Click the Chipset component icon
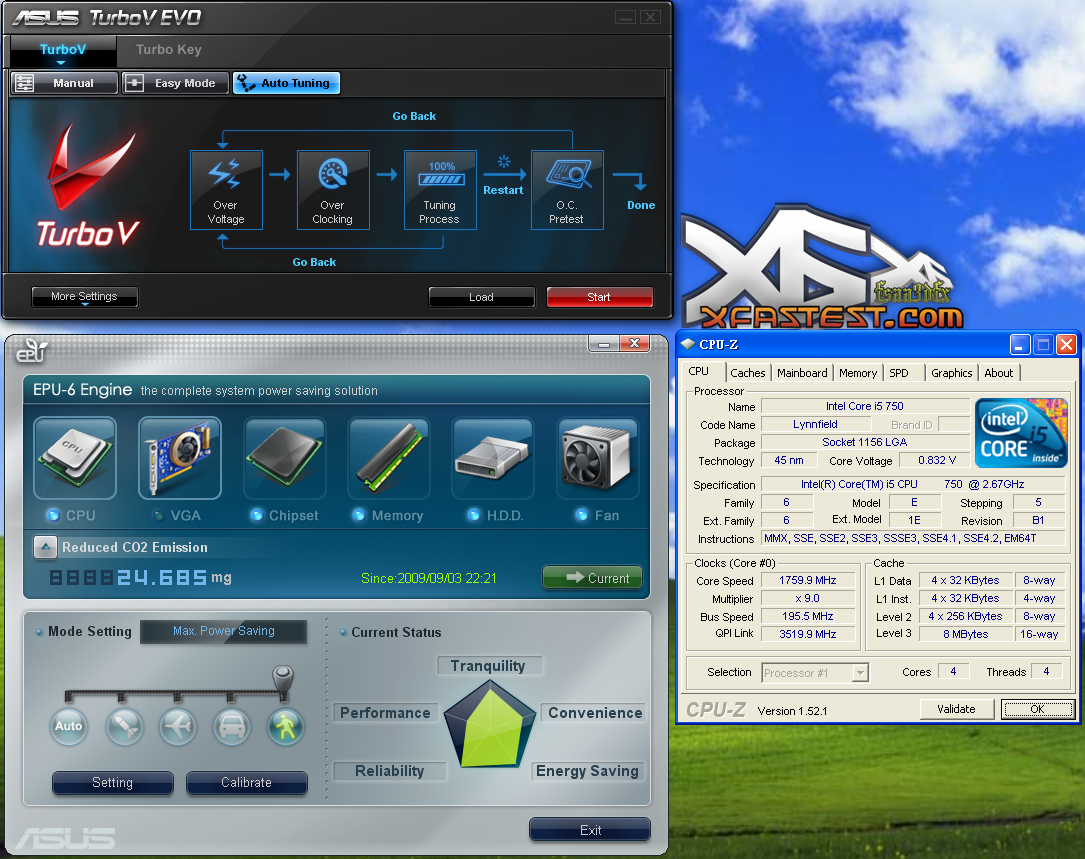 click(284, 458)
